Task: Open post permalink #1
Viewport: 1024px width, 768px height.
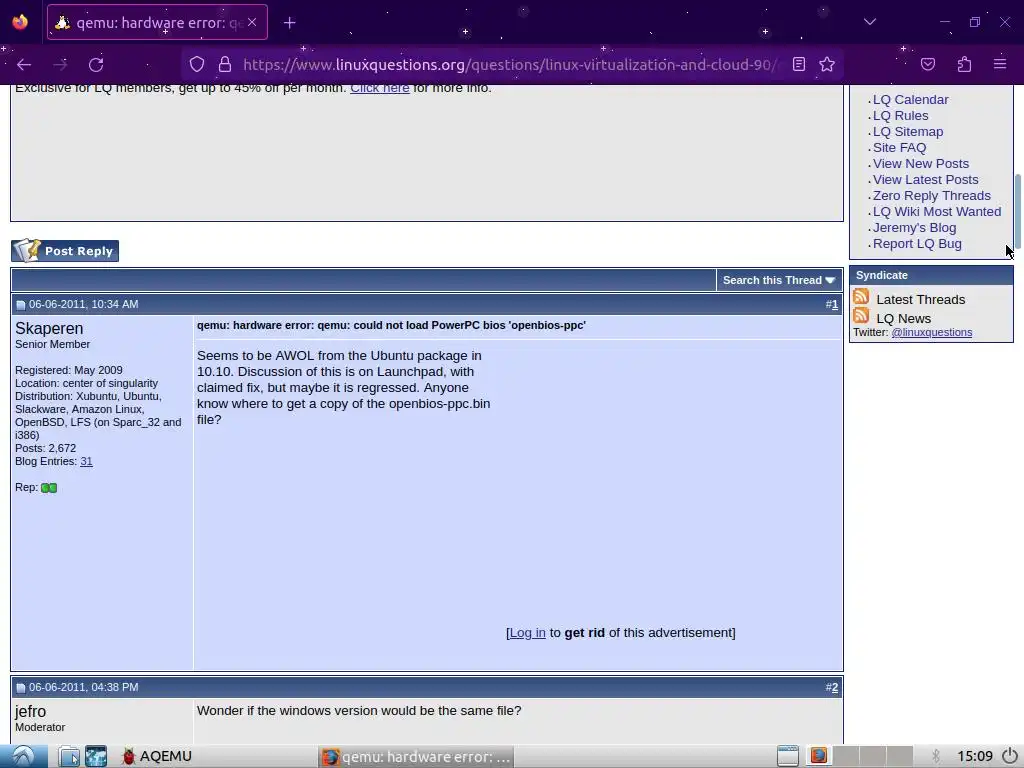Action: (834, 304)
